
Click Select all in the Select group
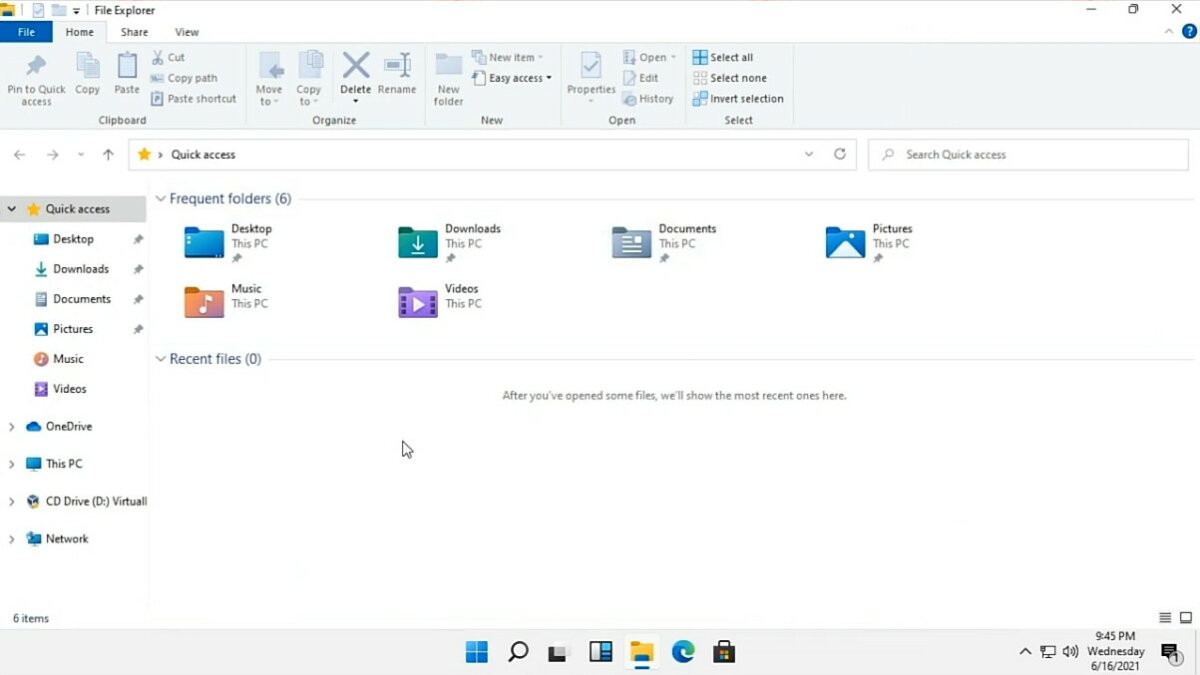click(723, 57)
